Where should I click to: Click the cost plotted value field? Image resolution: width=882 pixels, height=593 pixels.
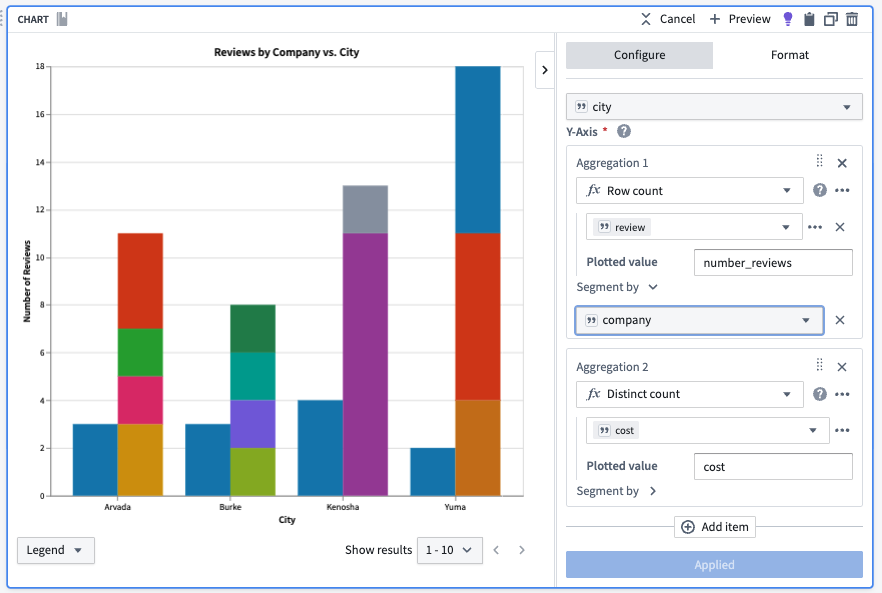click(x=773, y=466)
